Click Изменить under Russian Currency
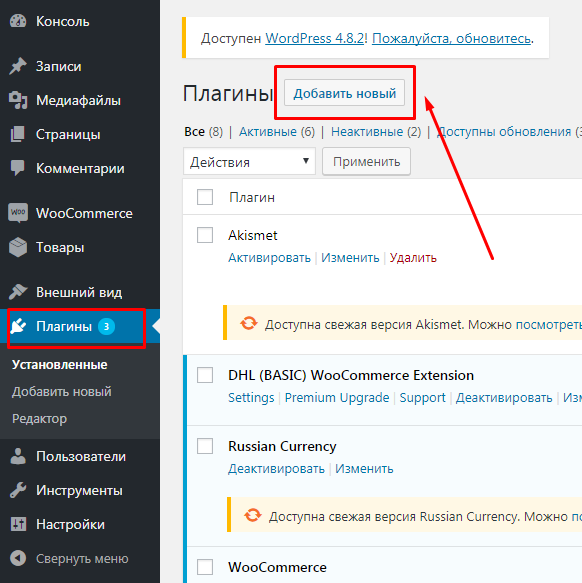 tap(364, 468)
